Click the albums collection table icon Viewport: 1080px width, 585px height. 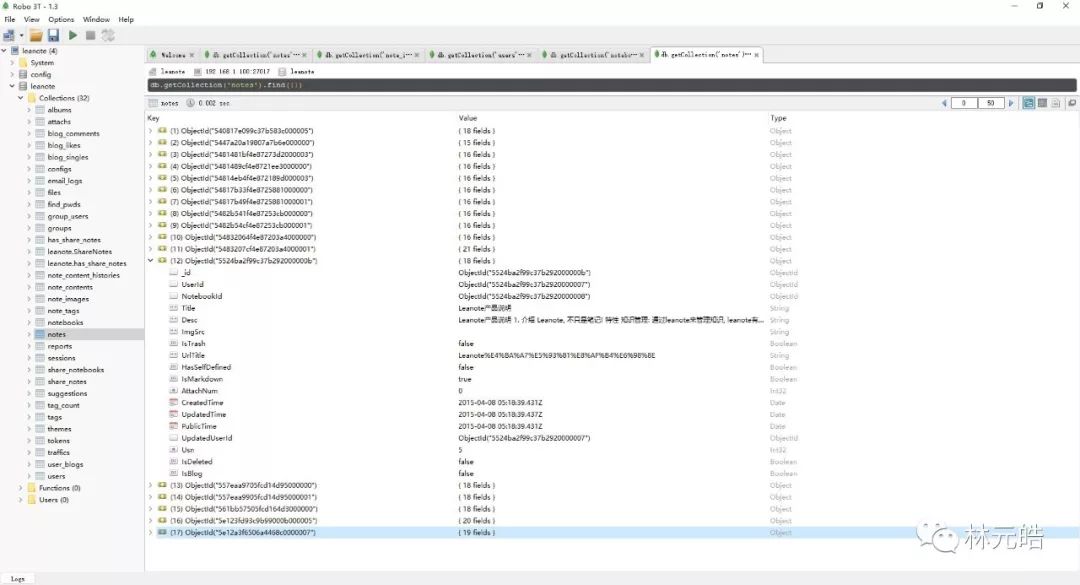[x=40, y=110]
